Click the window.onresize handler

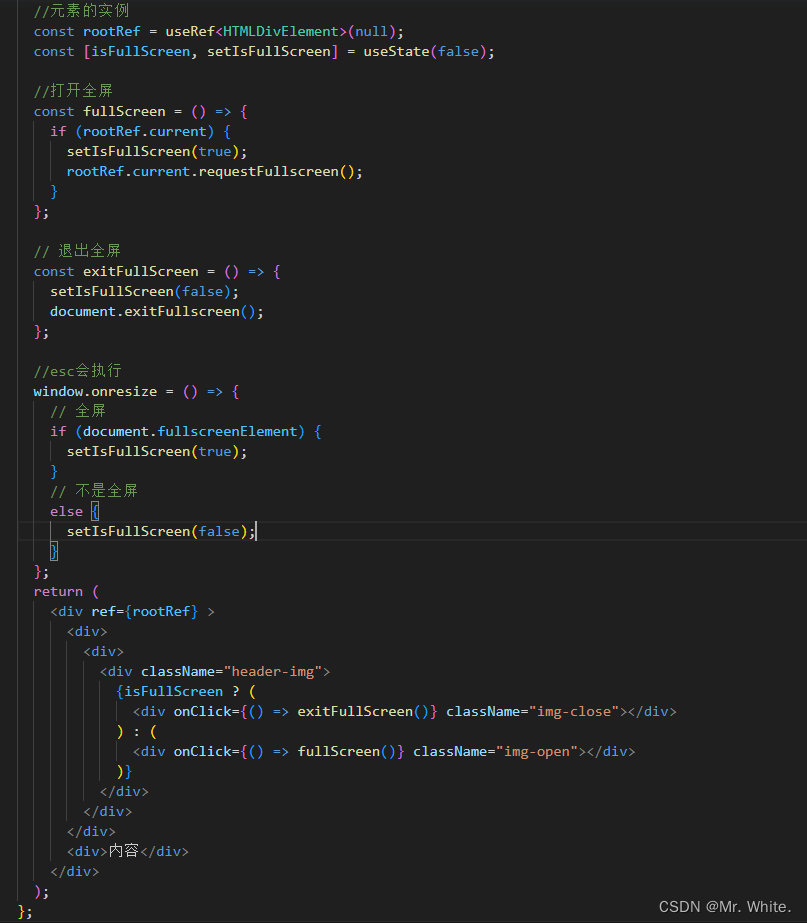[95, 391]
